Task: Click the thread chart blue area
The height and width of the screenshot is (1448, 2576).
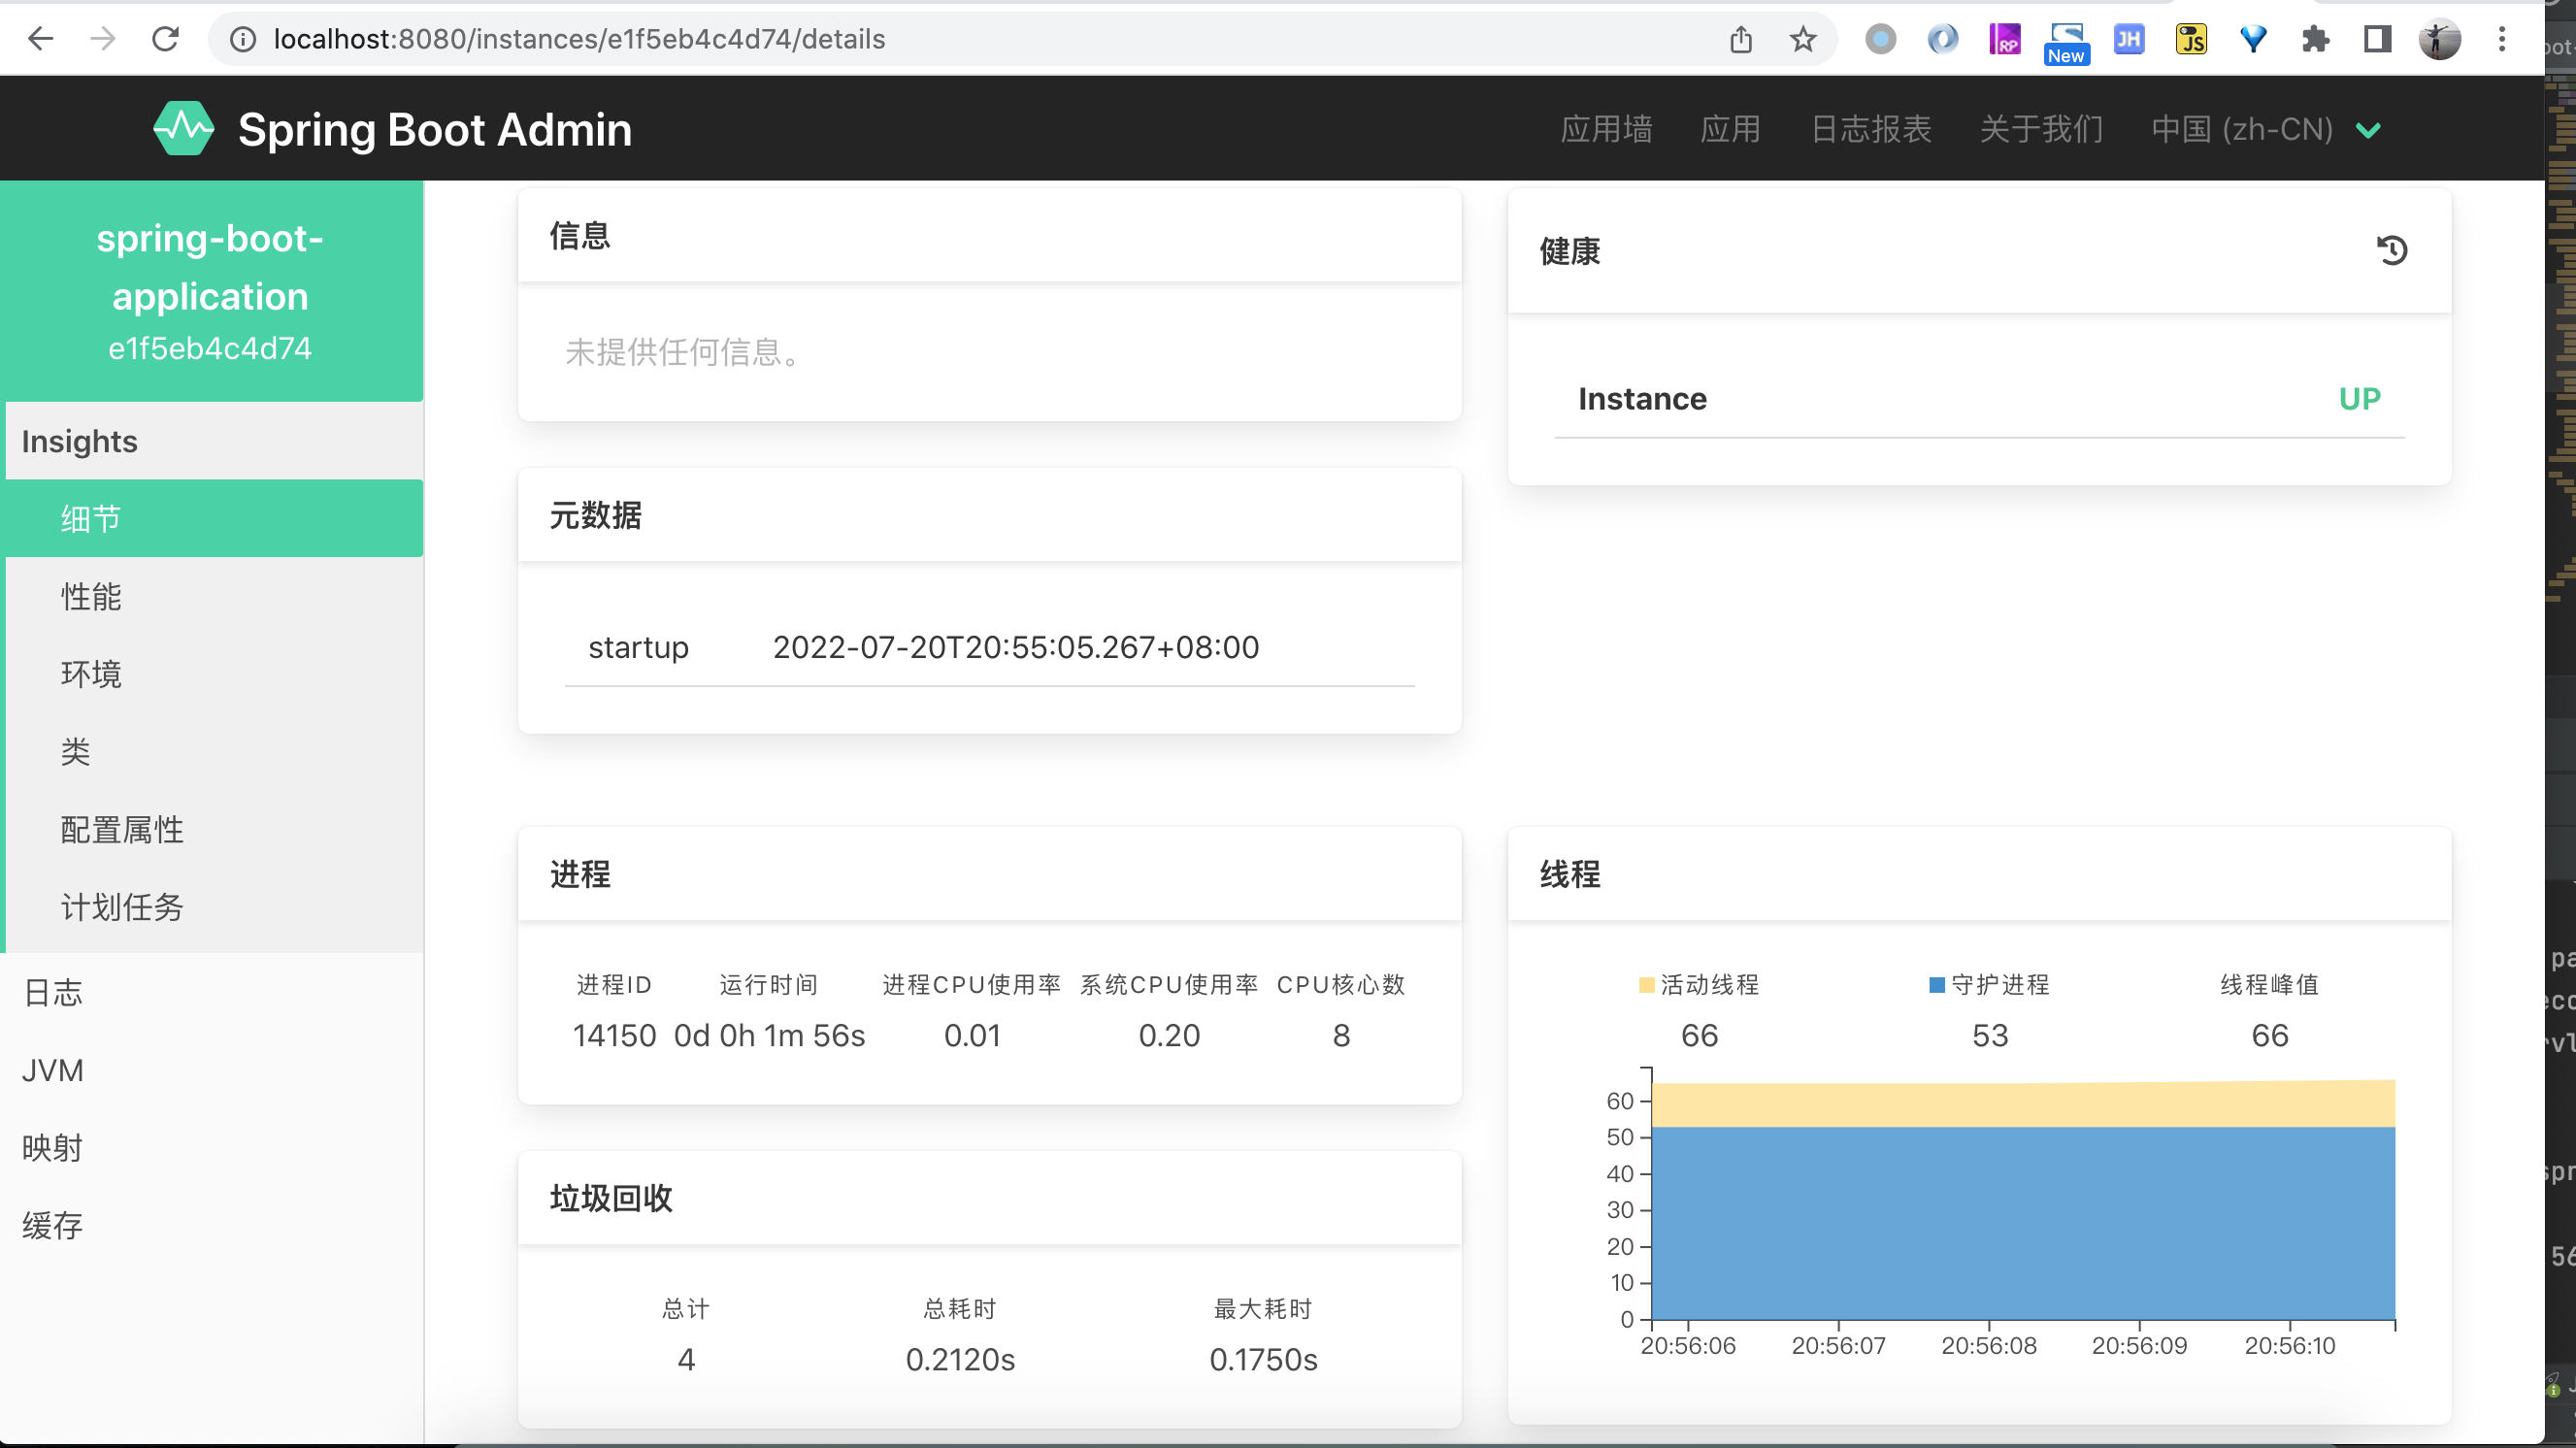Action: 2023,1222
